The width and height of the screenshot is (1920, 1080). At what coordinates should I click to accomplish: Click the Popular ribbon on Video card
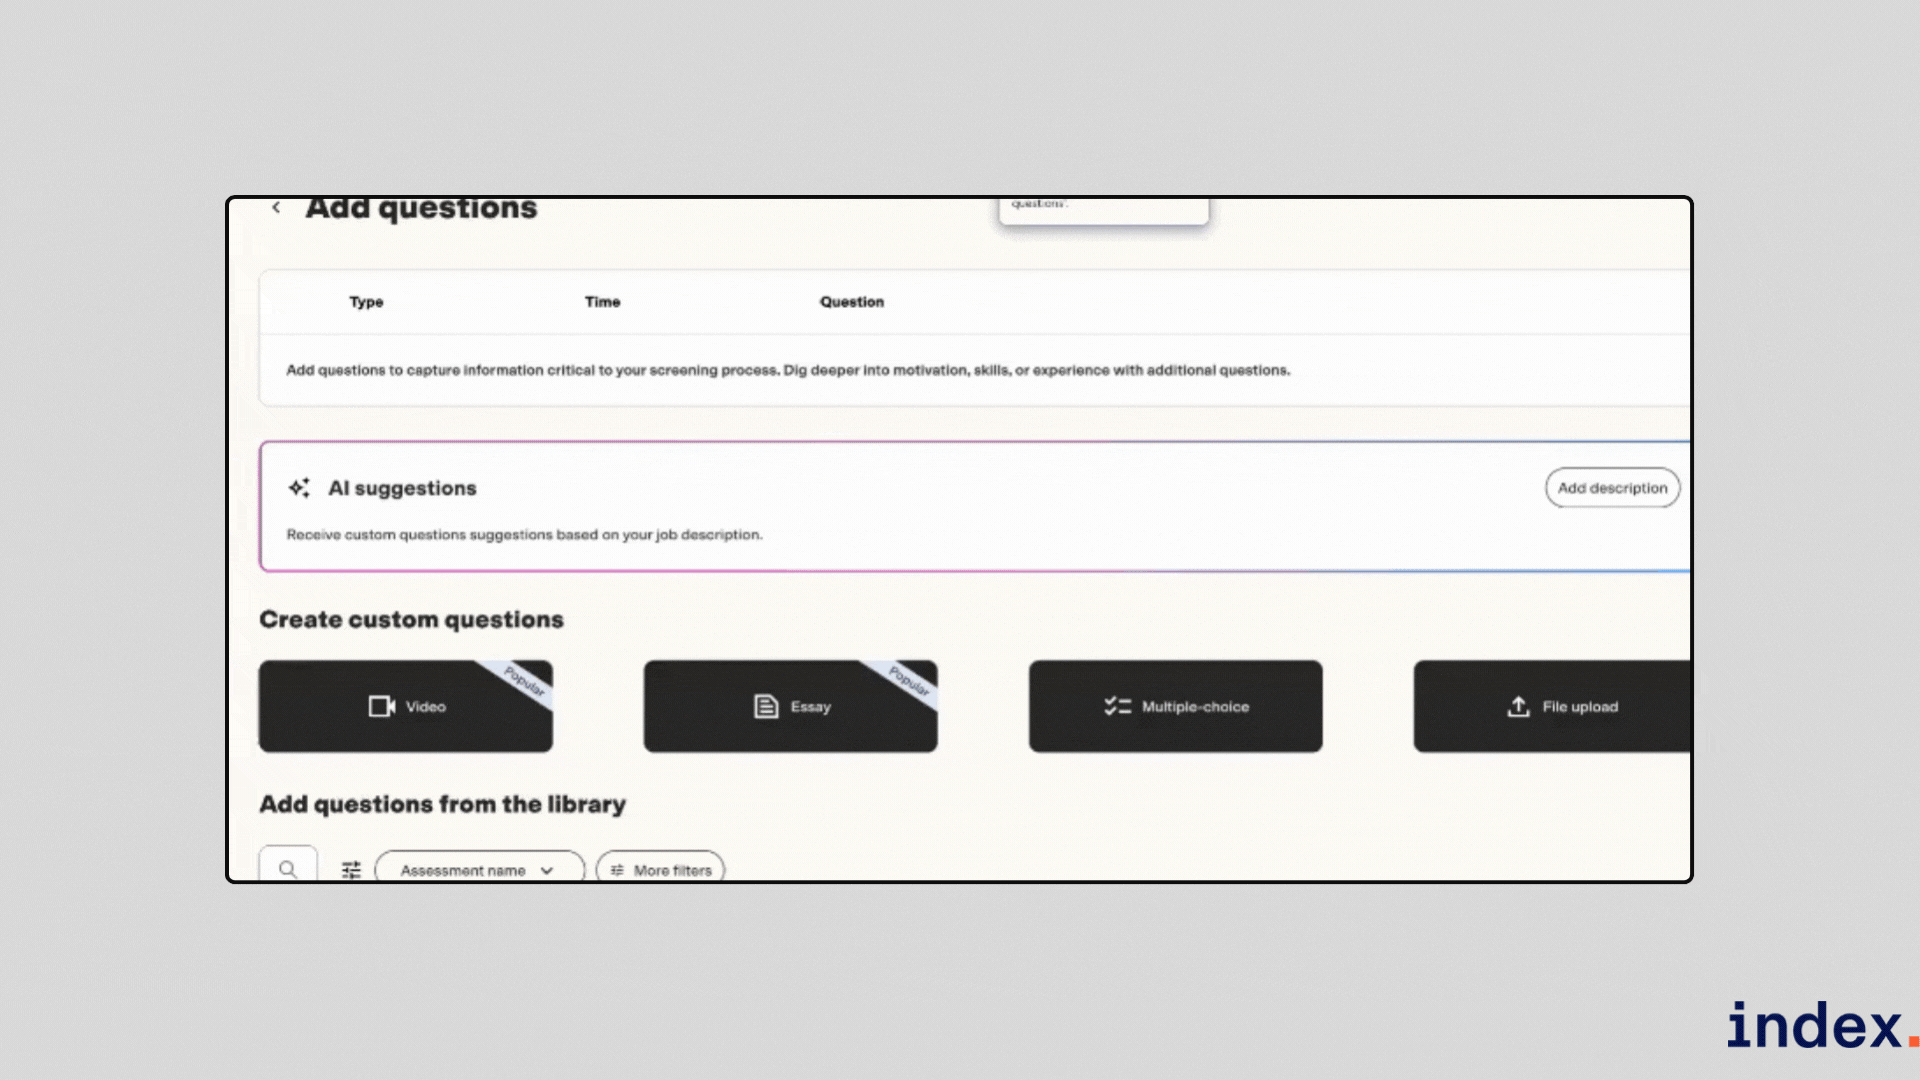coord(525,681)
